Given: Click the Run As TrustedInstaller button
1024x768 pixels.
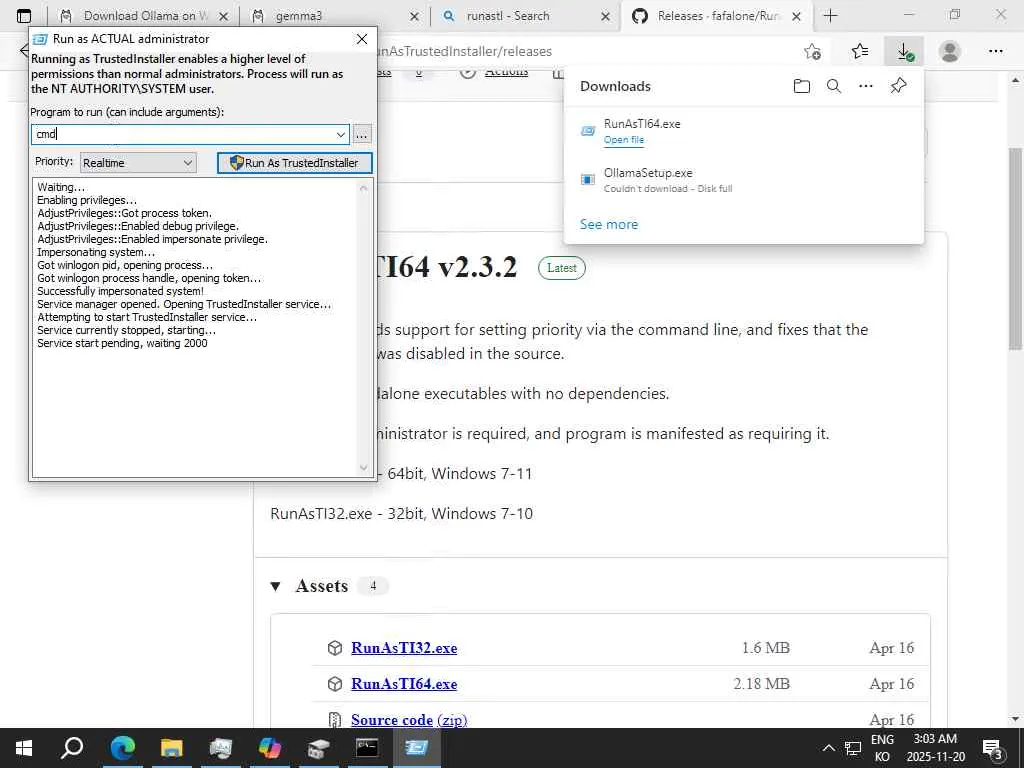Looking at the screenshot, I should point(295,163).
